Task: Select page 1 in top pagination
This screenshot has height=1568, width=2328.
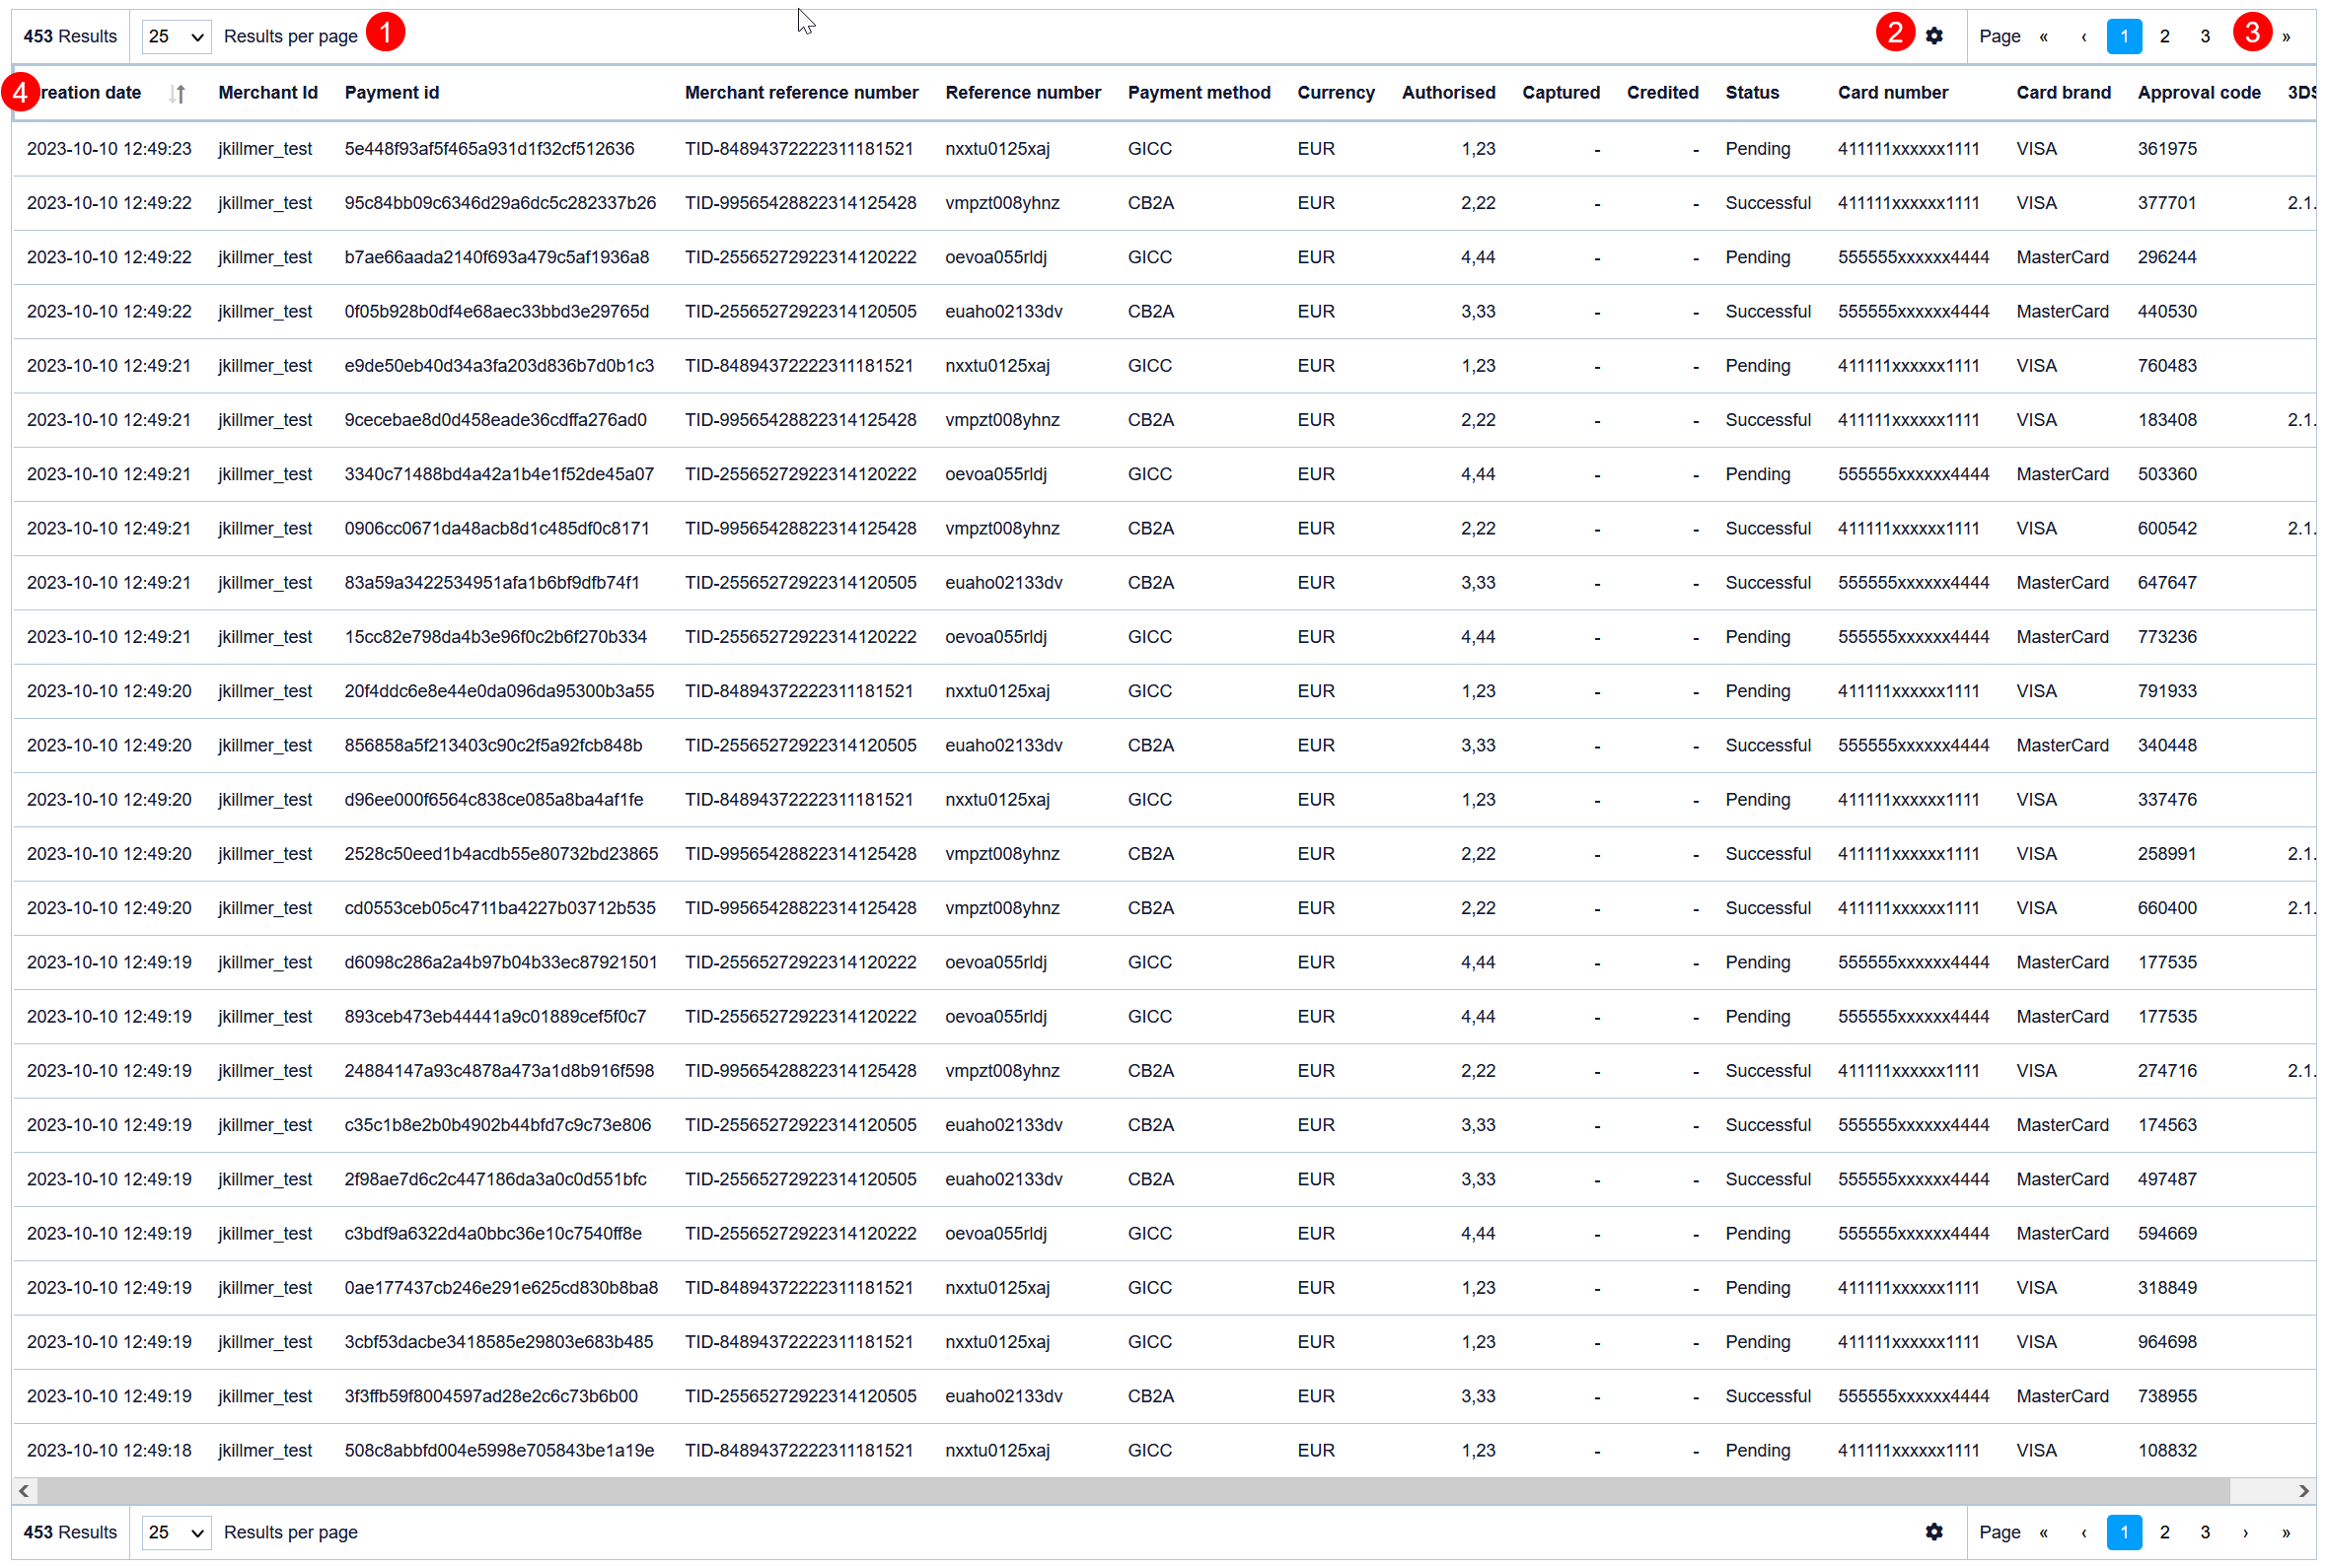Action: tap(2123, 37)
